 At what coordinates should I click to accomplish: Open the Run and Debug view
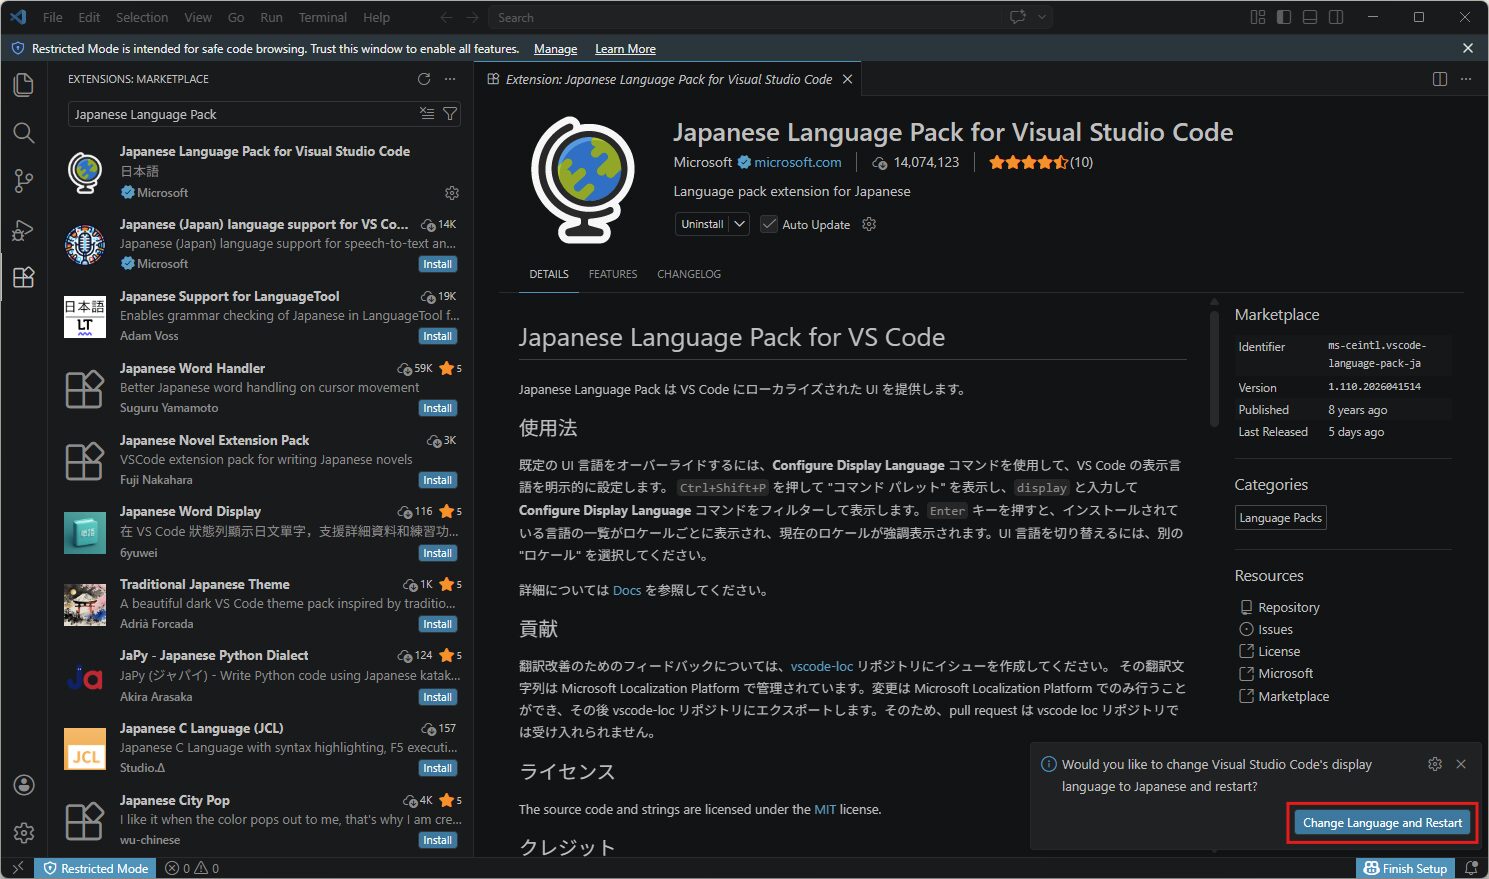(23, 230)
